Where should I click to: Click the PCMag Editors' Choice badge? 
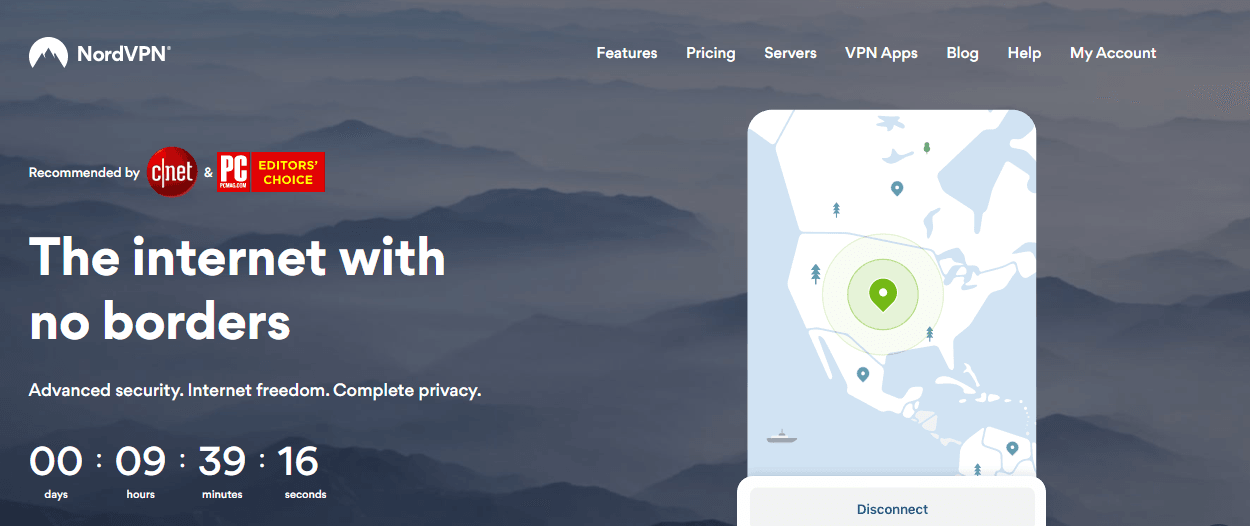point(271,172)
